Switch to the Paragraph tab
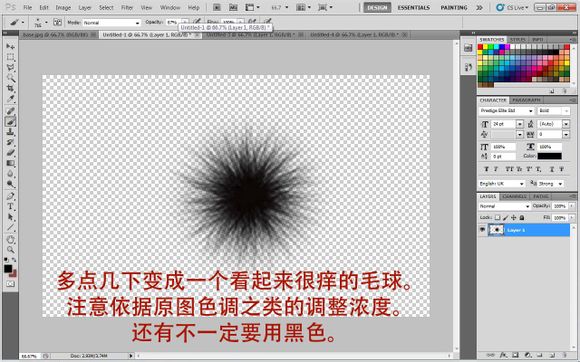Image resolution: width=580 pixels, height=362 pixels. pos(527,100)
